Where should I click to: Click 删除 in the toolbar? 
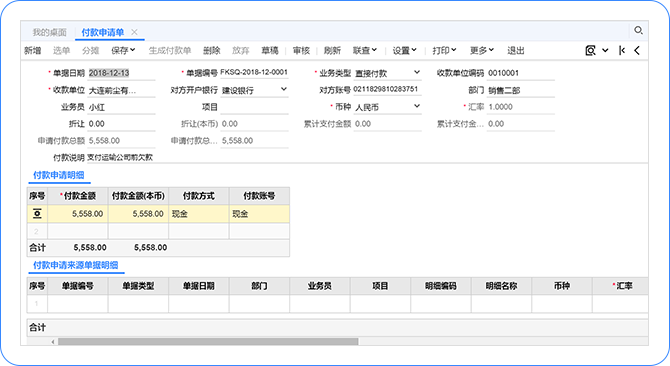coord(212,51)
